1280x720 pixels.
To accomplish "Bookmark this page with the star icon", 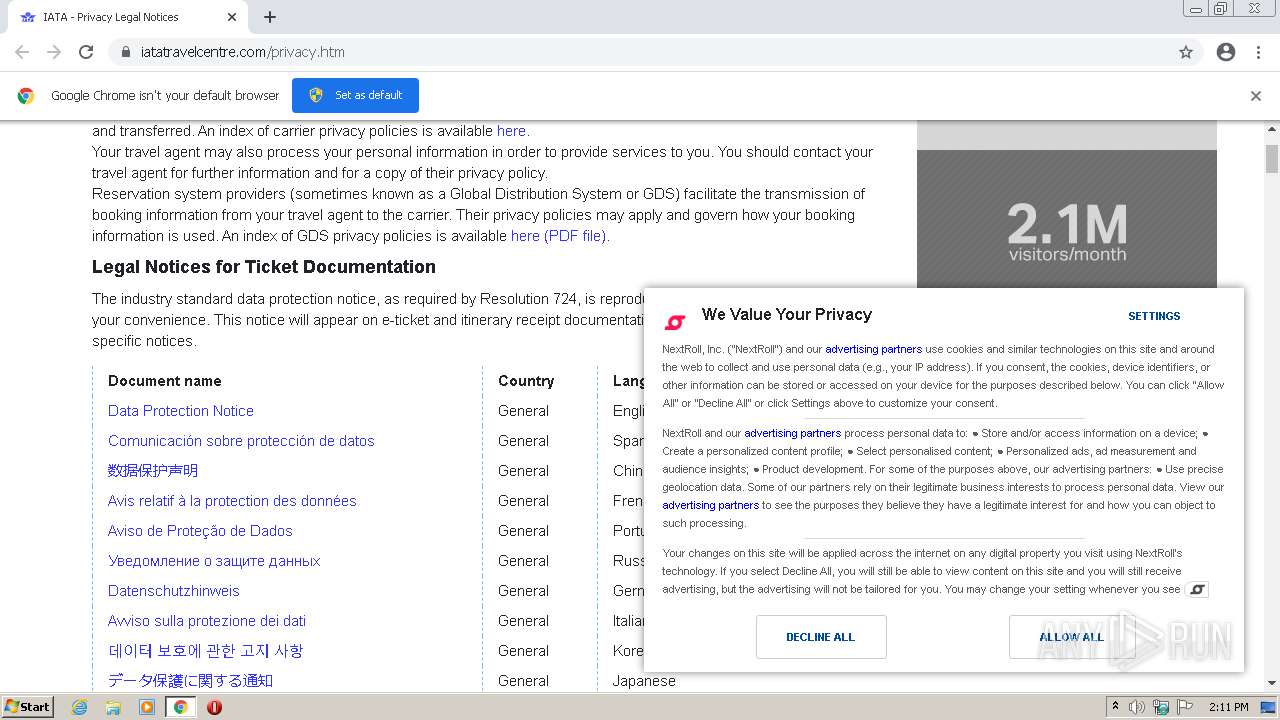I will tap(1186, 52).
